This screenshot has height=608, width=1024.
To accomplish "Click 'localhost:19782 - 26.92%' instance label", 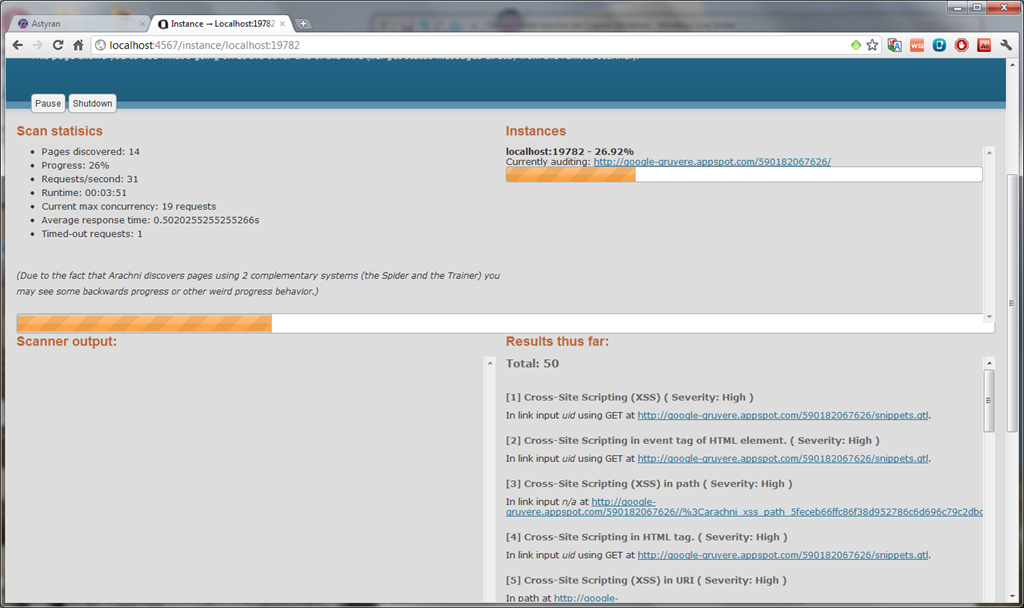I will coord(569,152).
